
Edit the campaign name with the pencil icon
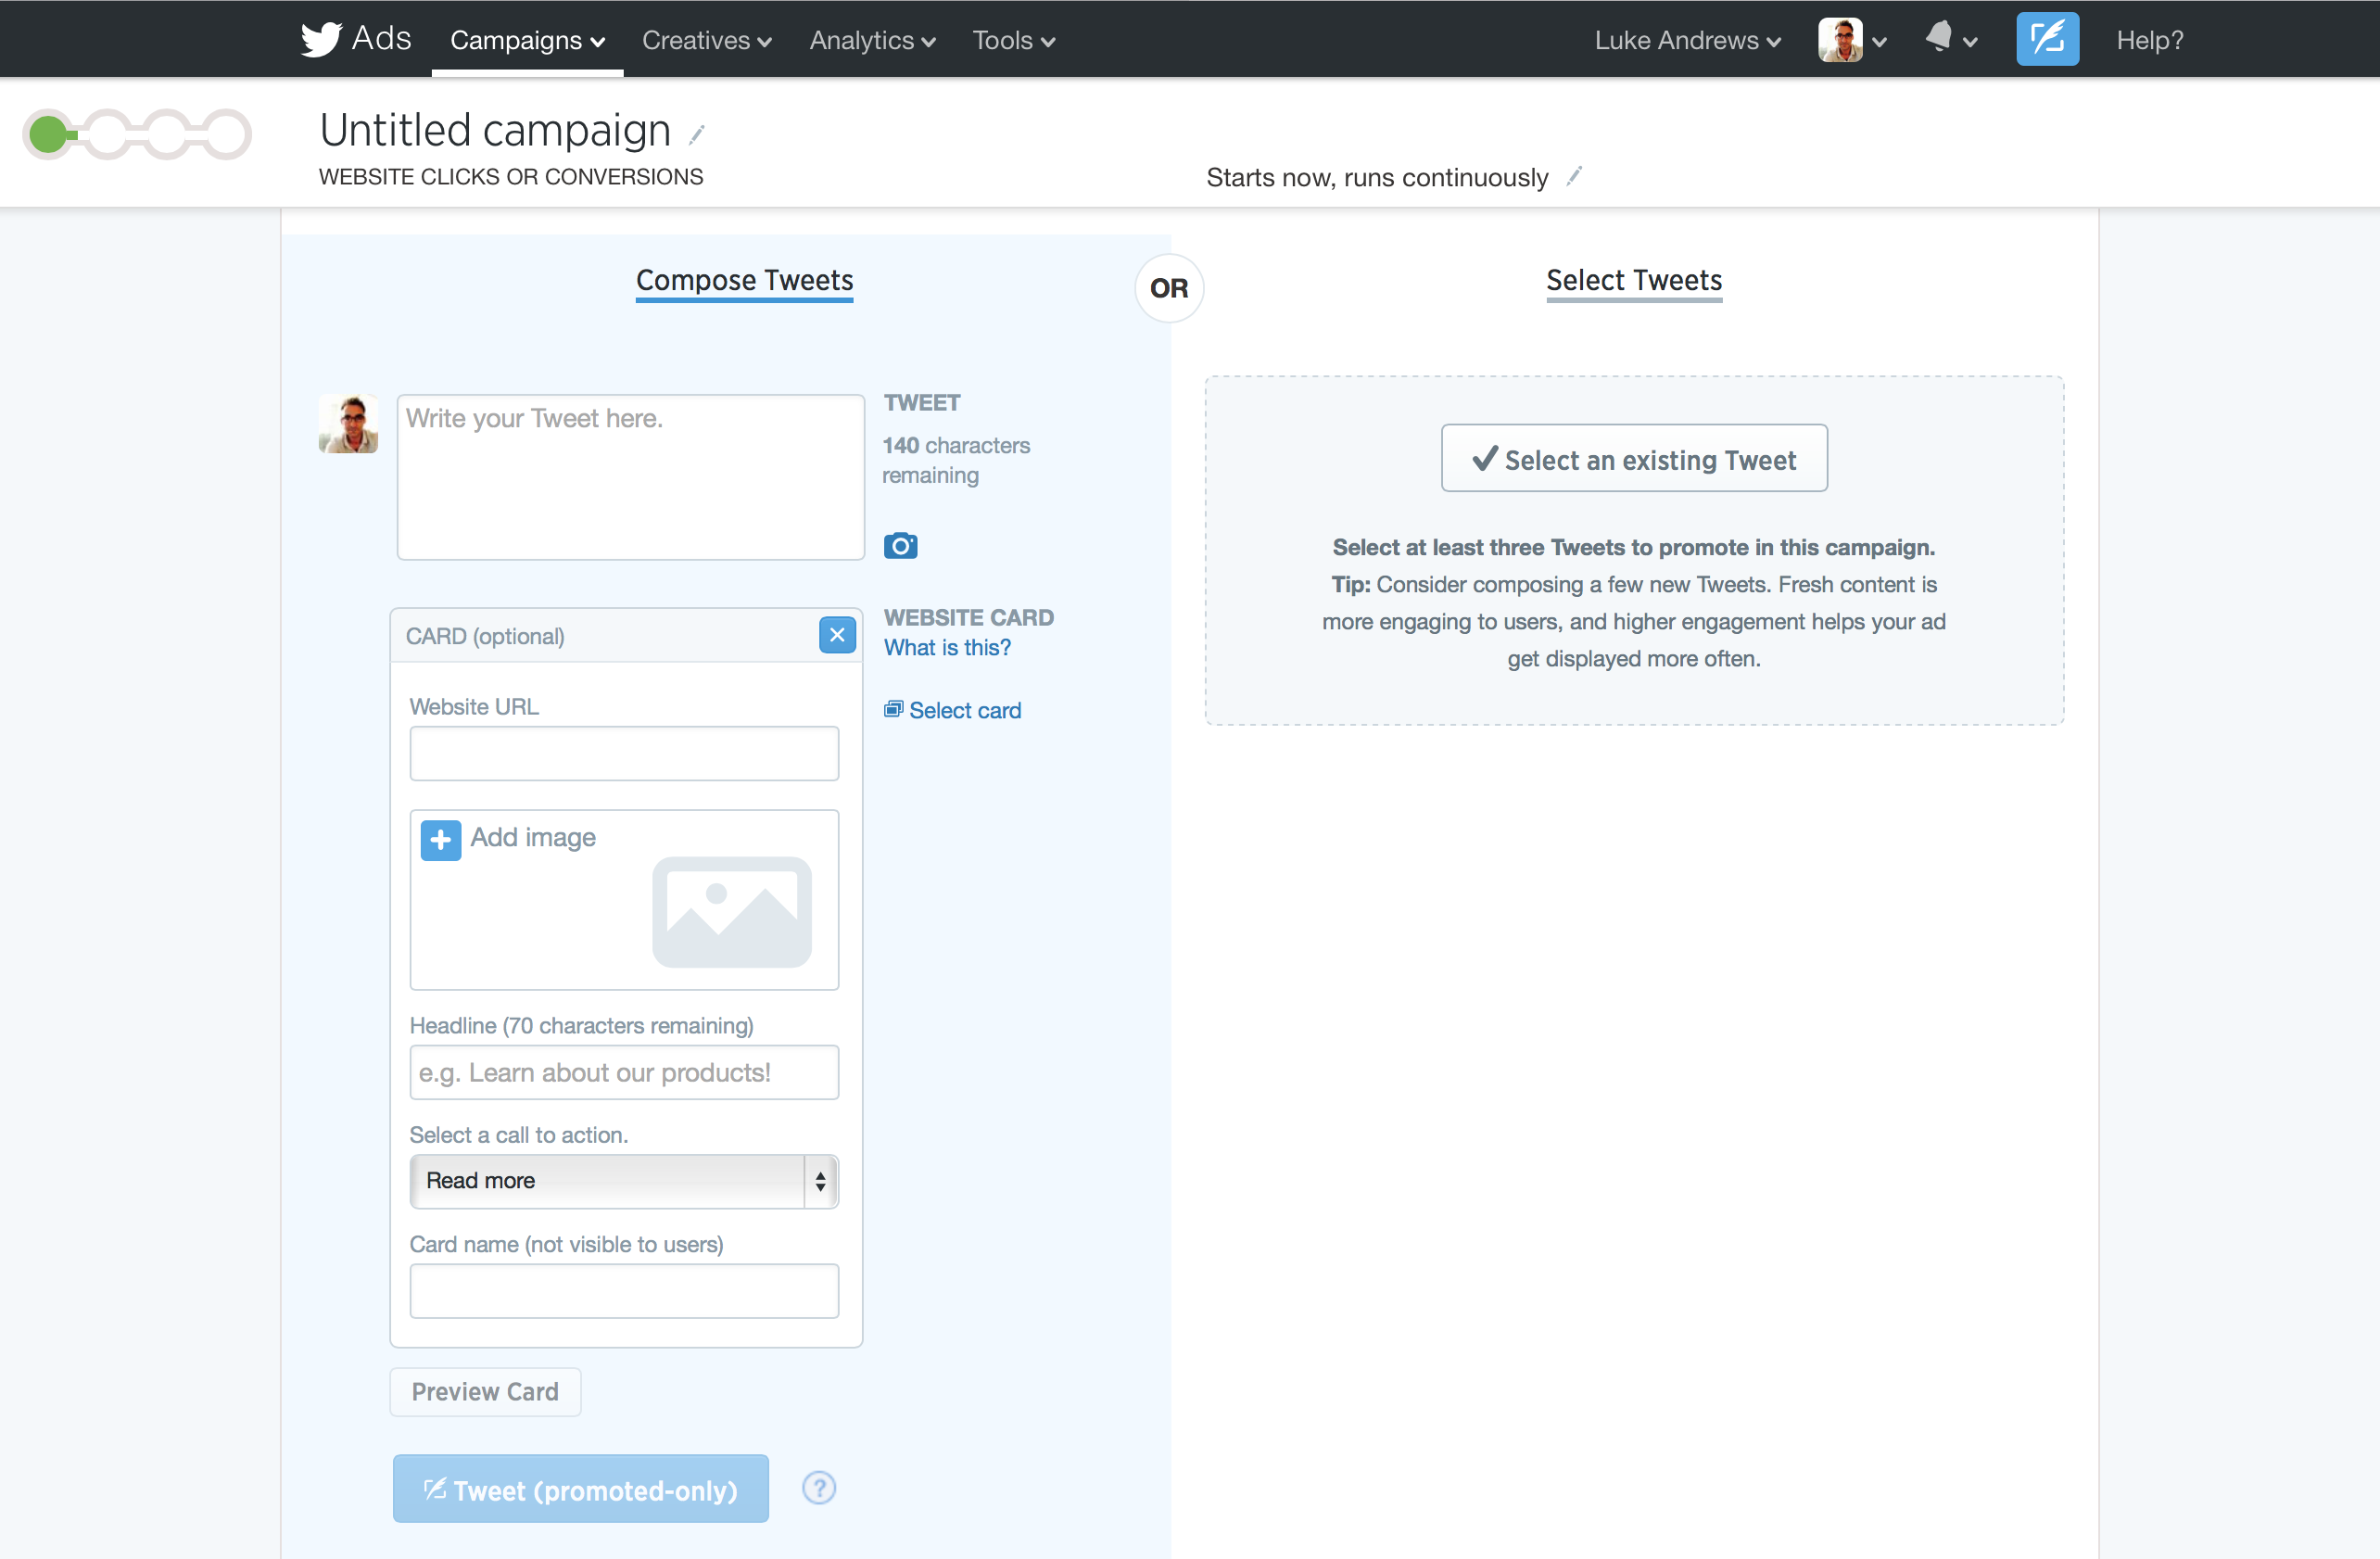697,134
